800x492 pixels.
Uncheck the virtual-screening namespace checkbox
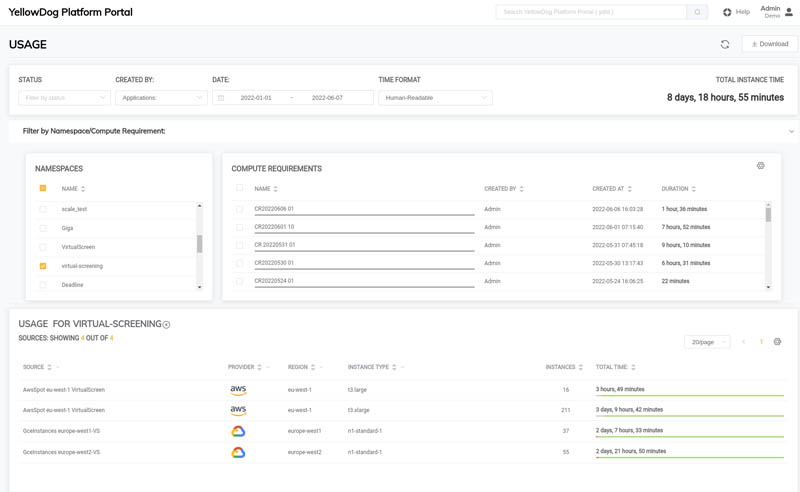point(43,266)
